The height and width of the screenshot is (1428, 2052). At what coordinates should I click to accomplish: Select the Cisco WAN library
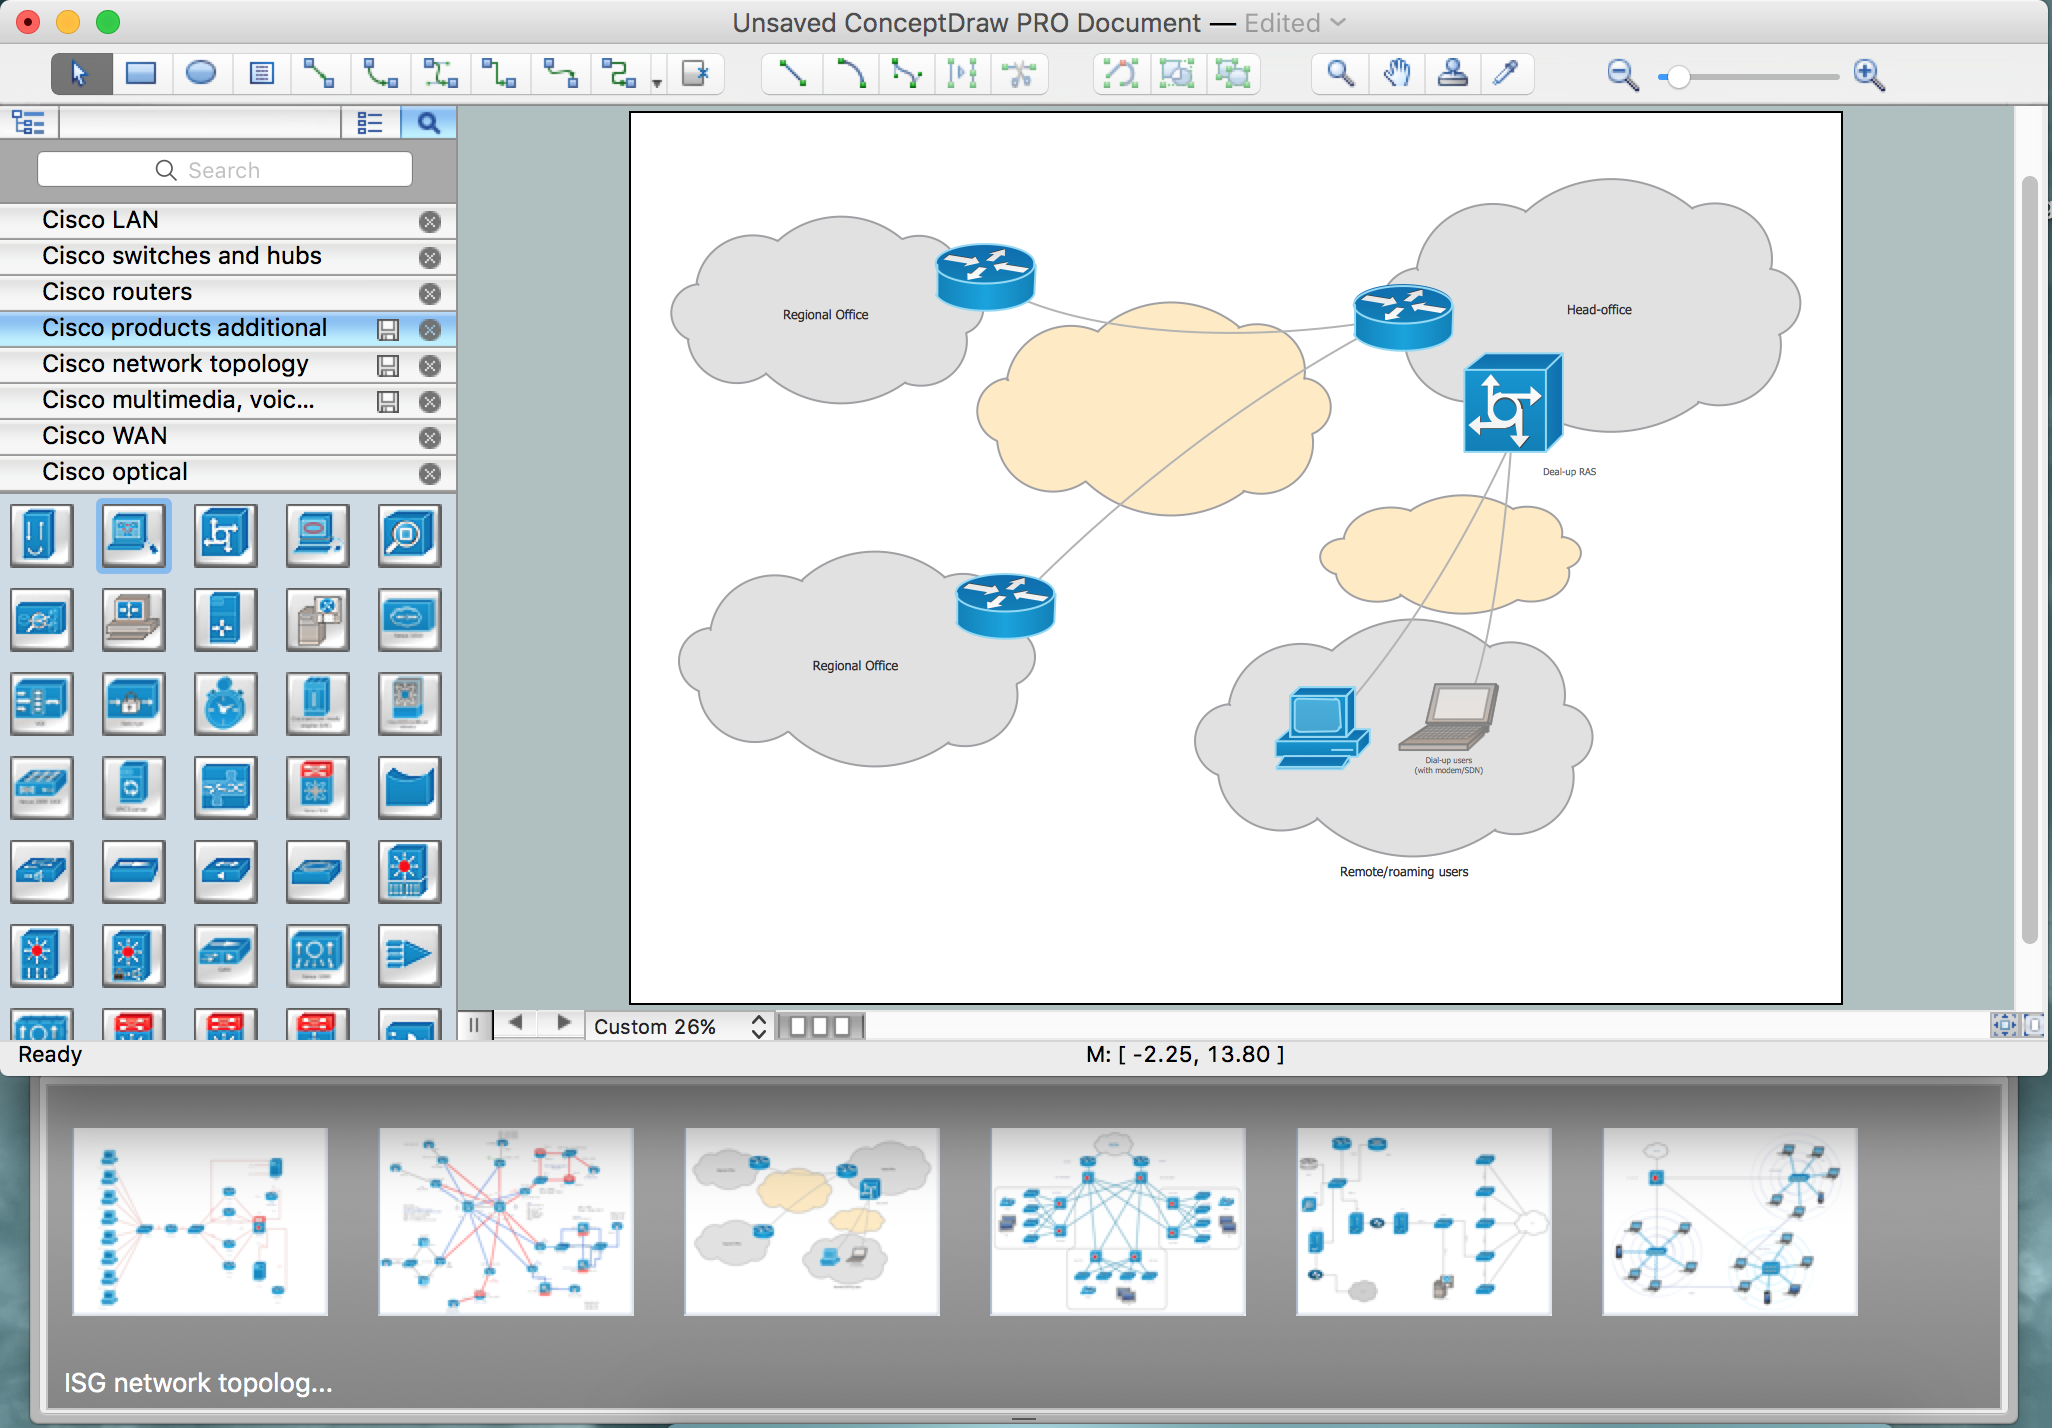105,436
